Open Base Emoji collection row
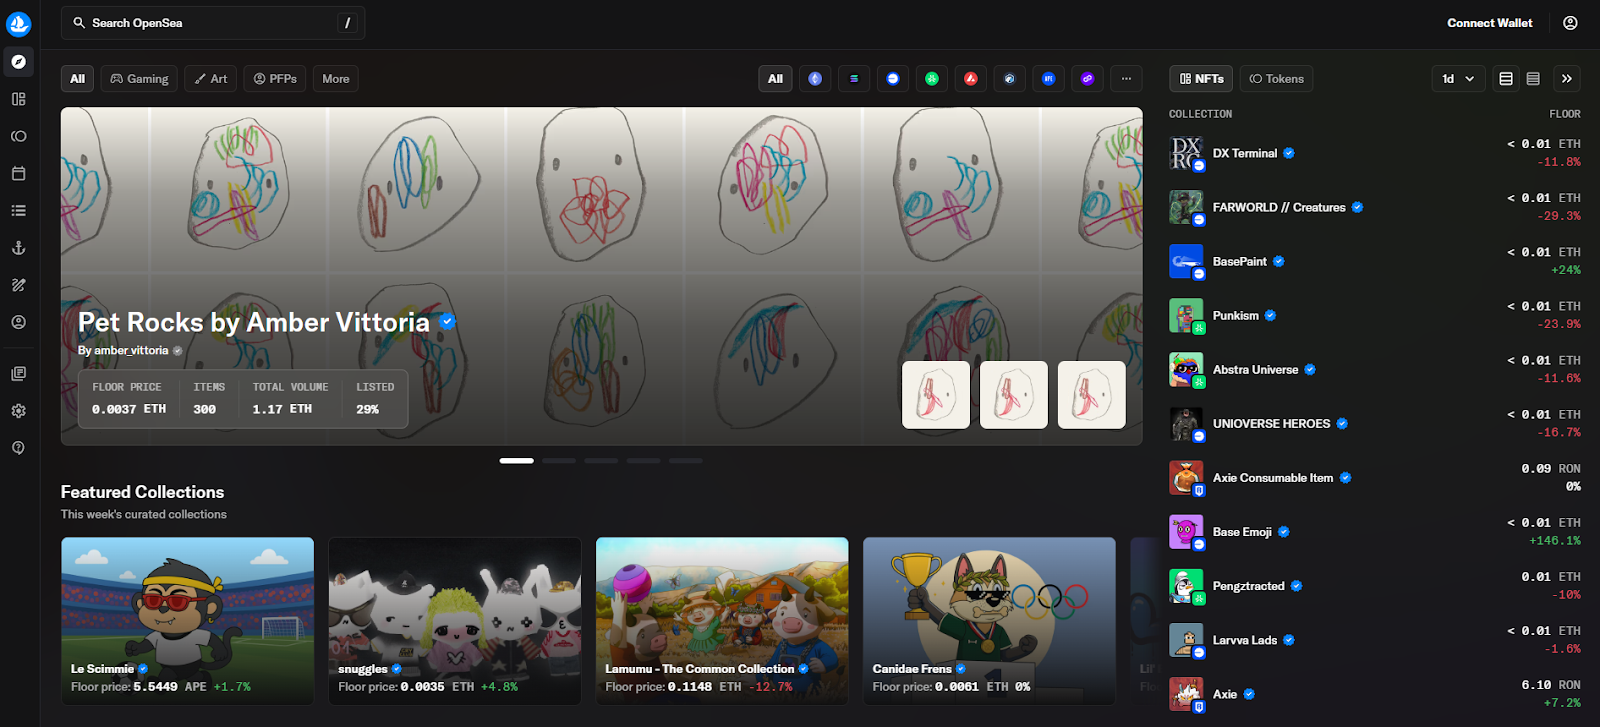The image size is (1600, 727). point(1375,531)
